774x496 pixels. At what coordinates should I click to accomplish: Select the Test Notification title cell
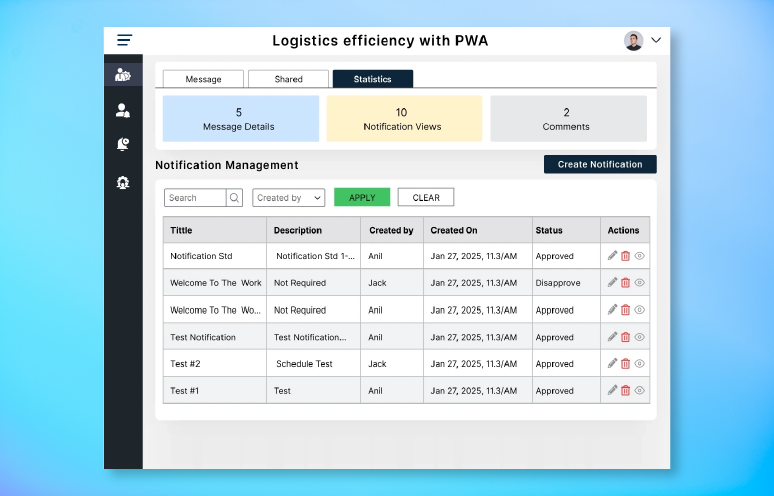click(x=215, y=337)
